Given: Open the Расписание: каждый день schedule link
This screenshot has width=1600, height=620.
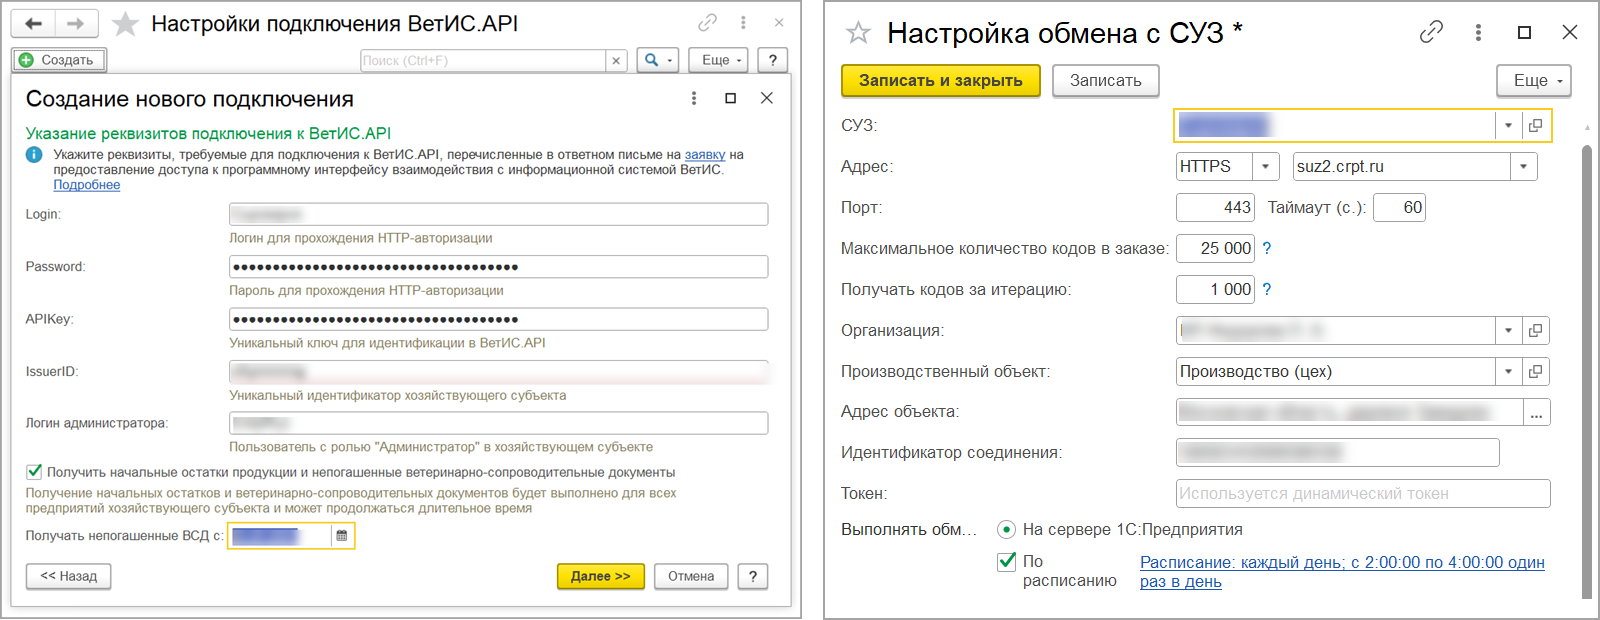Looking at the screenshot, I should (x=1342, y=571).
